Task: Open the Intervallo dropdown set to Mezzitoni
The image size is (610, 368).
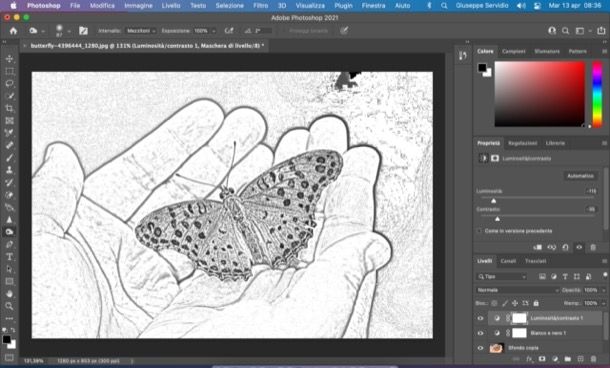Action: 141,31
